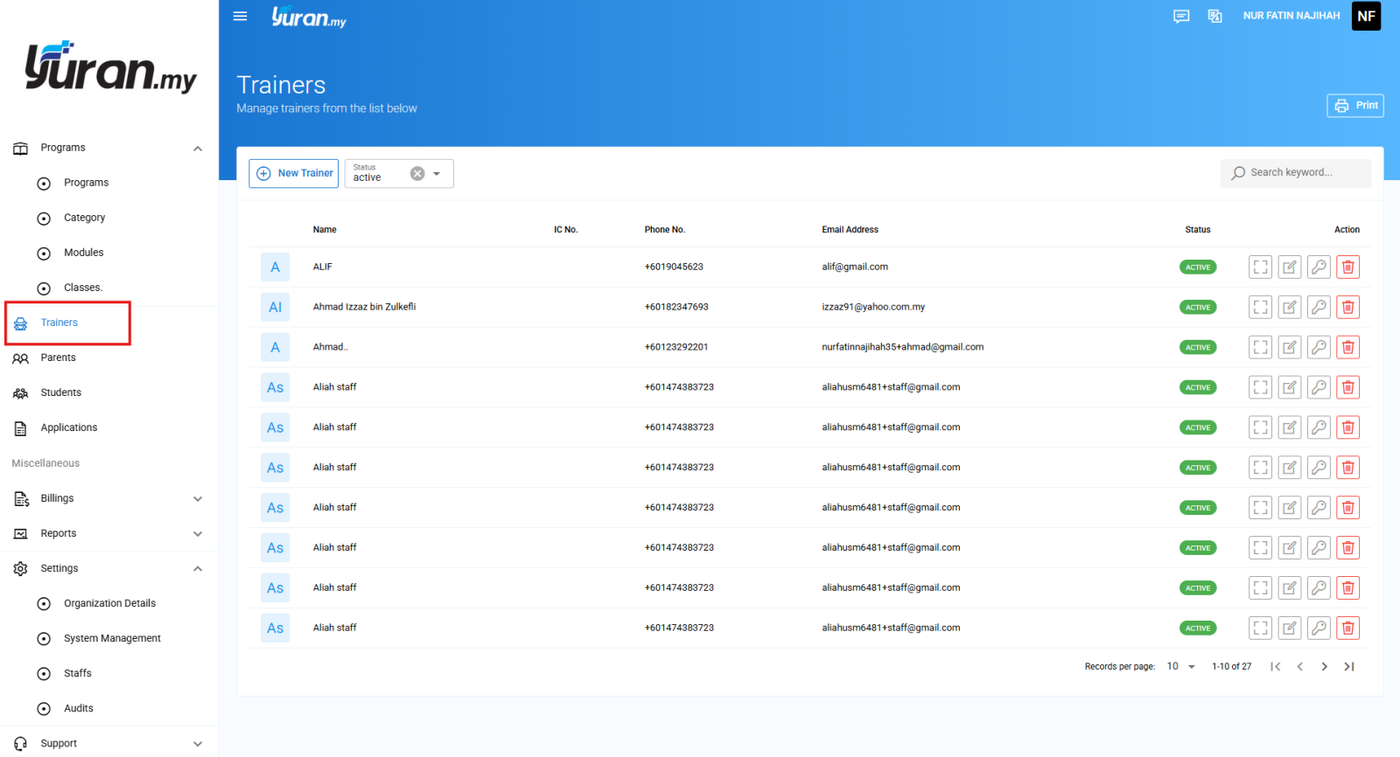
Task: Go to next page of trainers
Action: coord(1324,666)
